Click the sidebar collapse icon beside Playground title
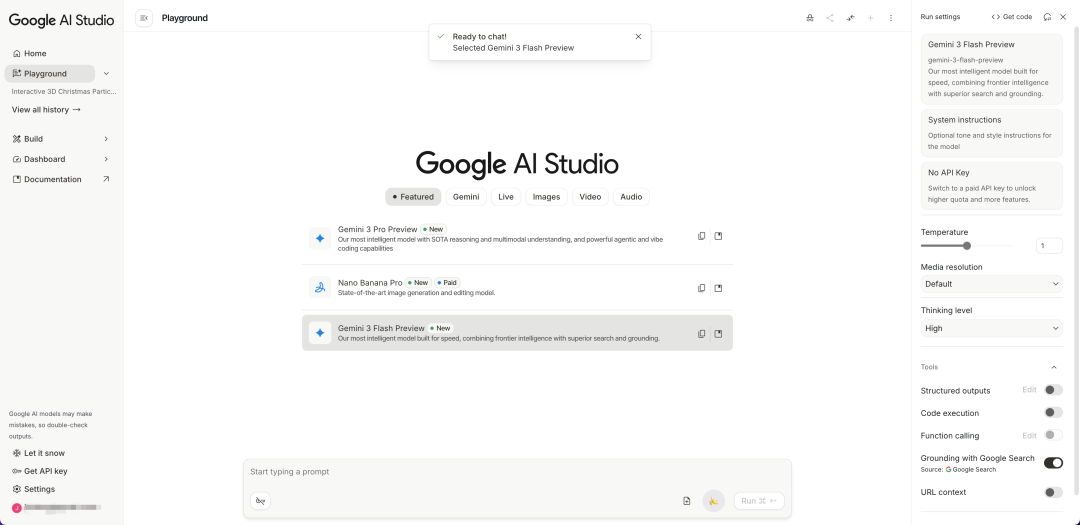The width and height of the screenshot is (1080, 525). (x=144, y=18)
